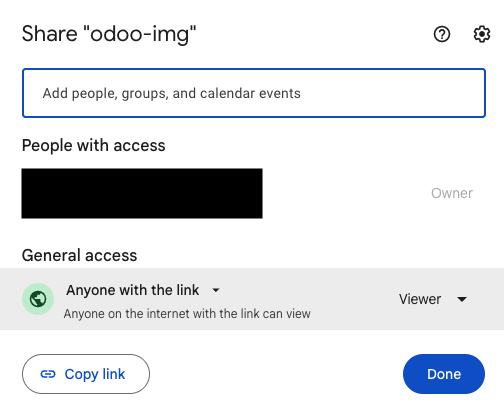Image resolution: width=504 pixels, height=413 pixels.
Task: Click the redacted owner account entry
Action: click(x=142, y=193)
